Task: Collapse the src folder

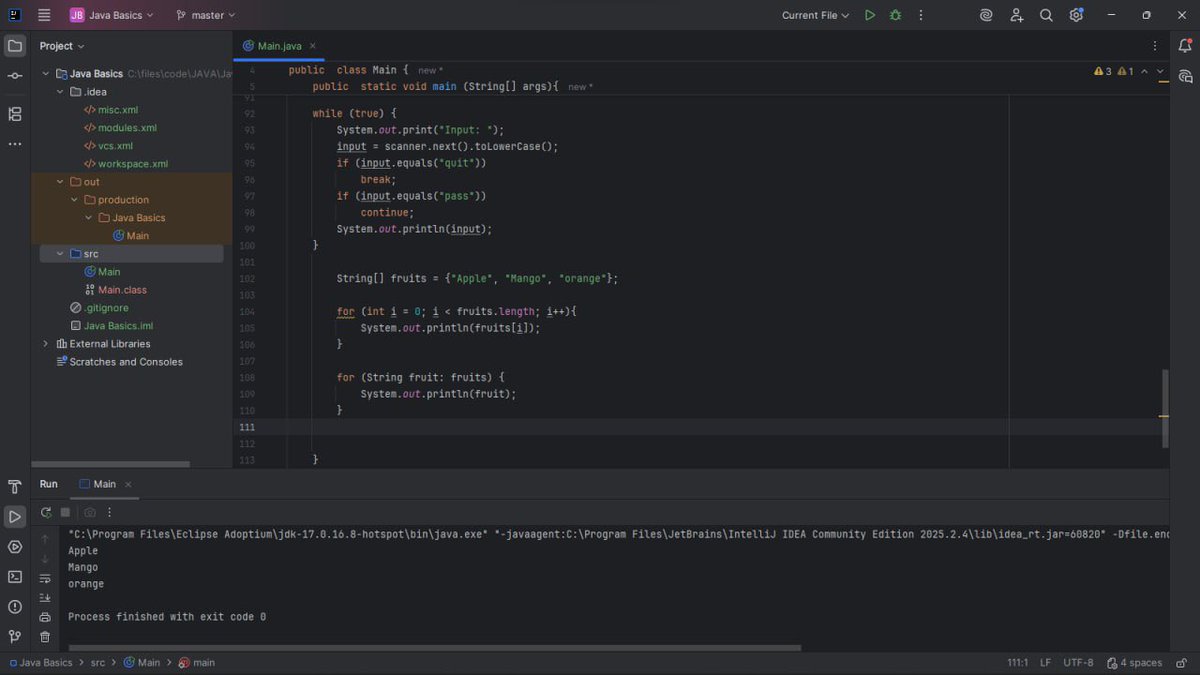Action: (x=60, y=254)
